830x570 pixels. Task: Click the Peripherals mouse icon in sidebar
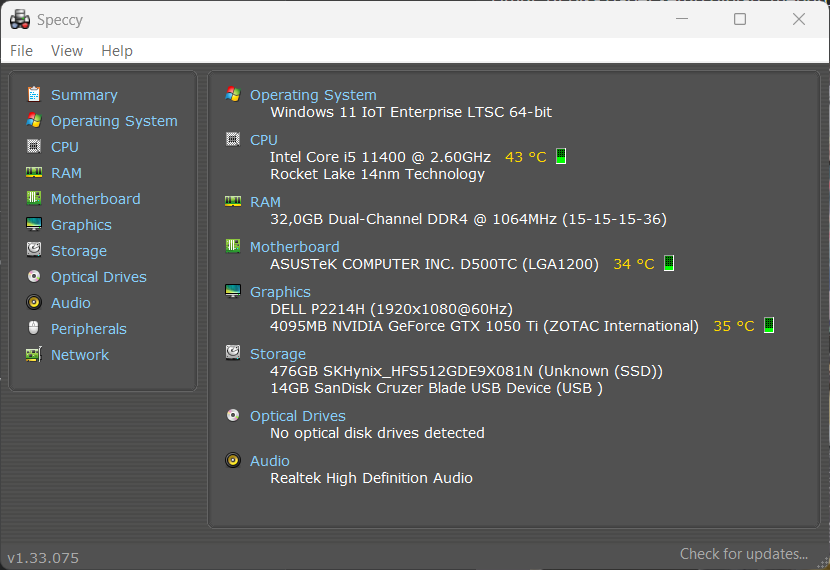click(x=33, y=328)
